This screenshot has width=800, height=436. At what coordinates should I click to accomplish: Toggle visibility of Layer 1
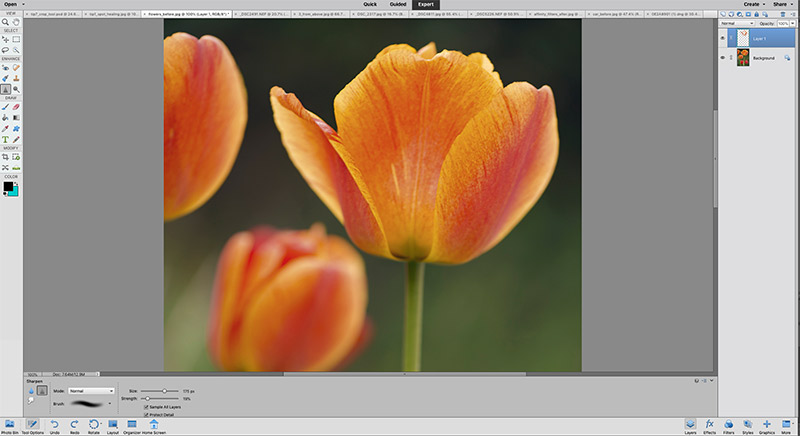click(x=722, y=38)
